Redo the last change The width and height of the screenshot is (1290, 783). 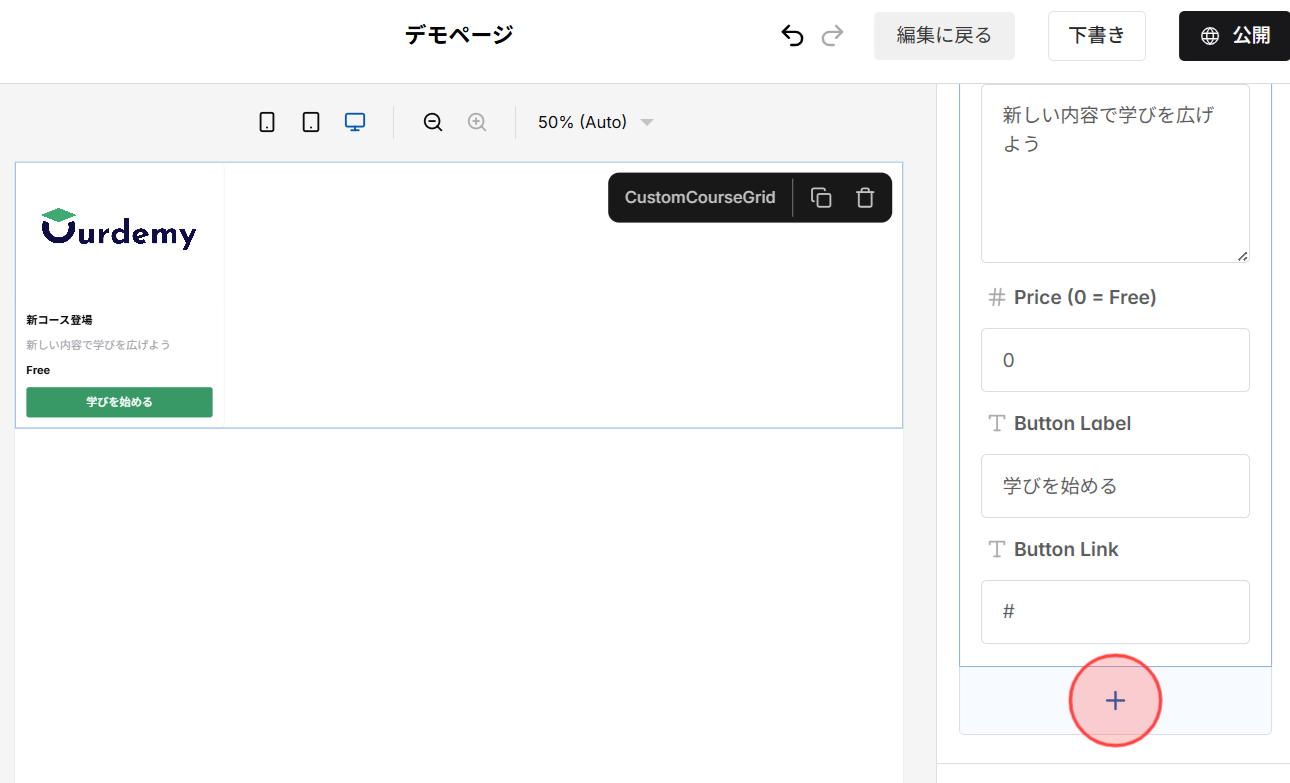[x=833, y=35]
